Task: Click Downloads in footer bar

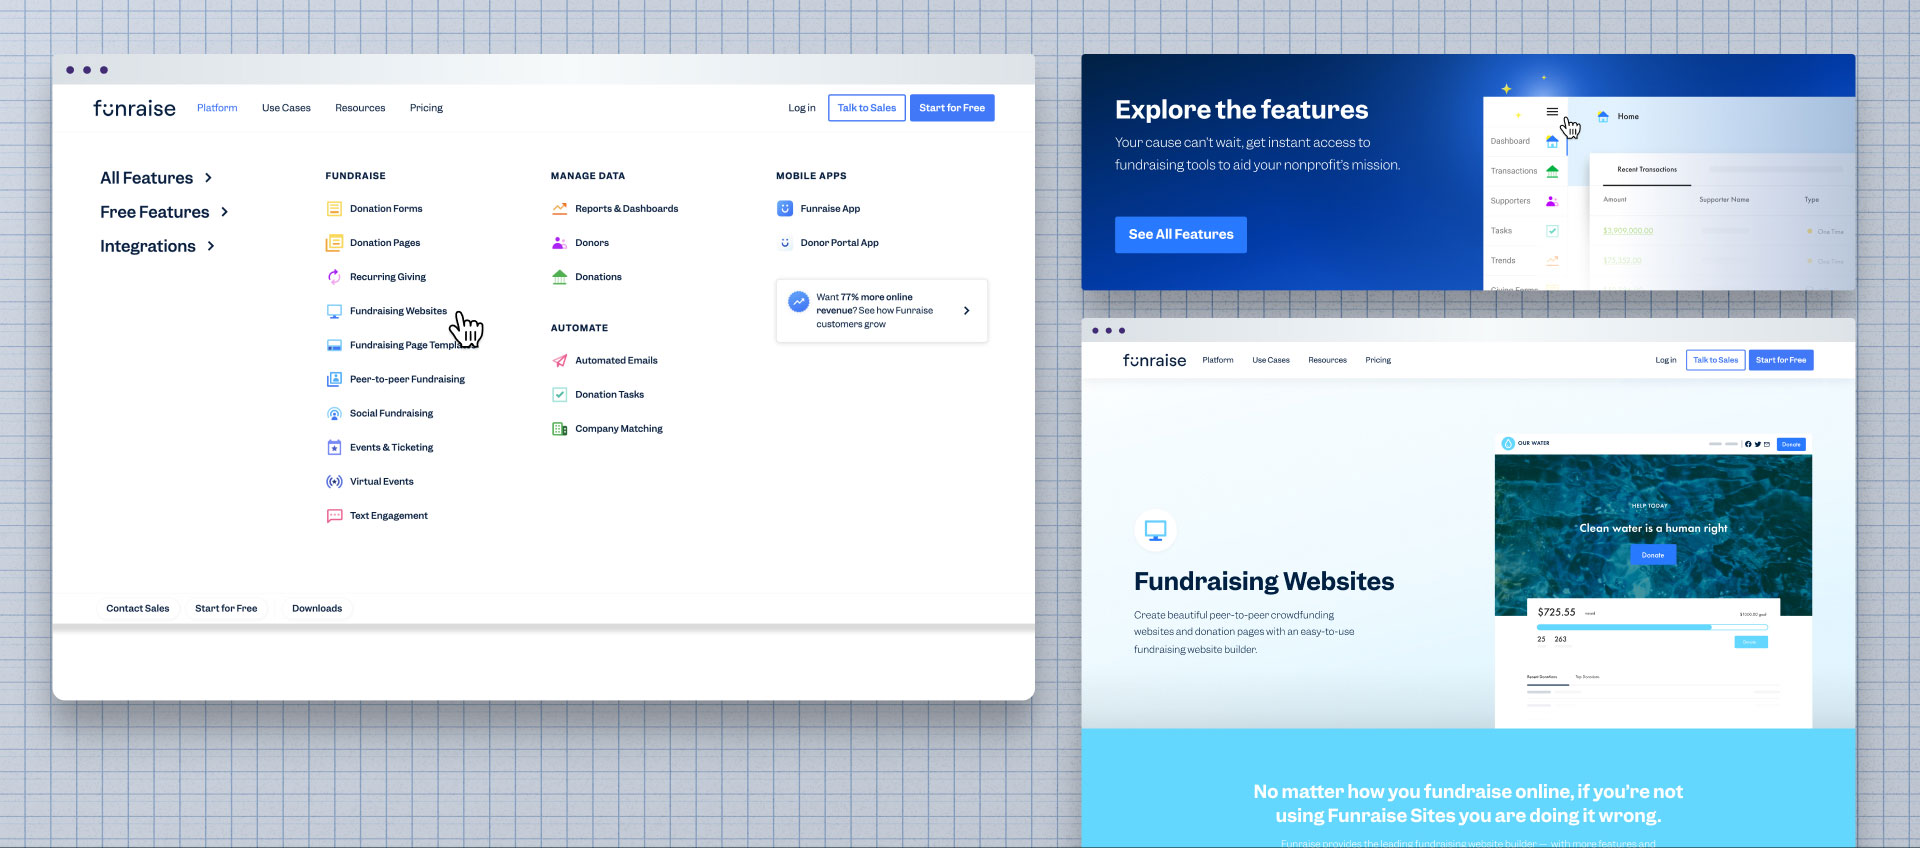Action: tap(317, 609)
